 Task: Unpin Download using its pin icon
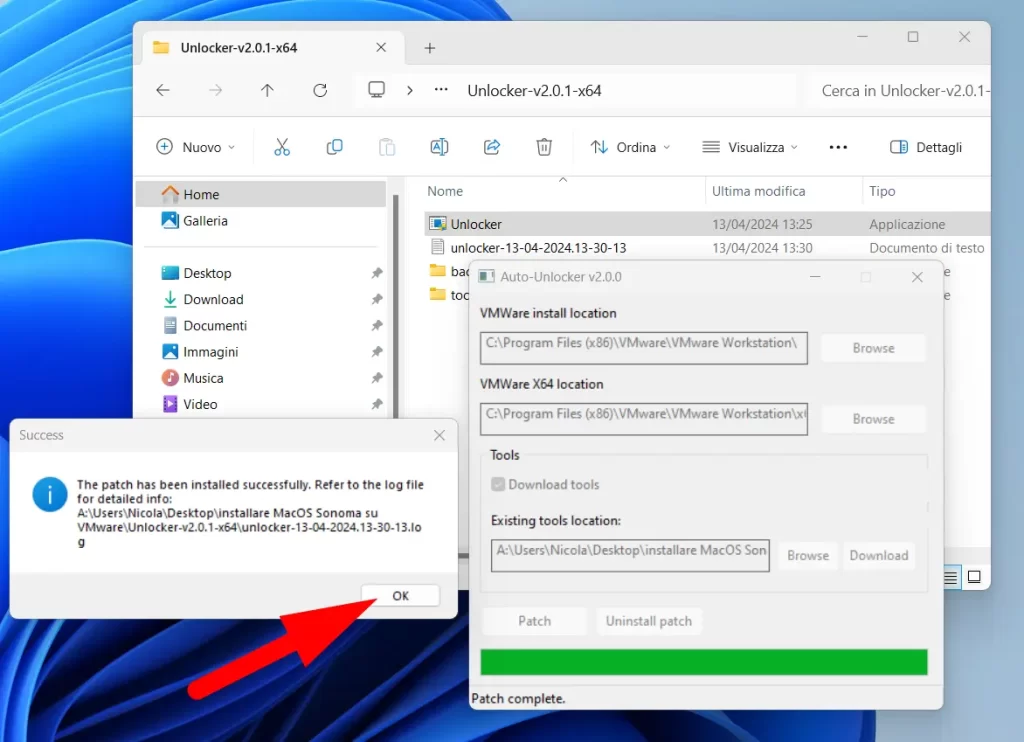pos(377,299)
